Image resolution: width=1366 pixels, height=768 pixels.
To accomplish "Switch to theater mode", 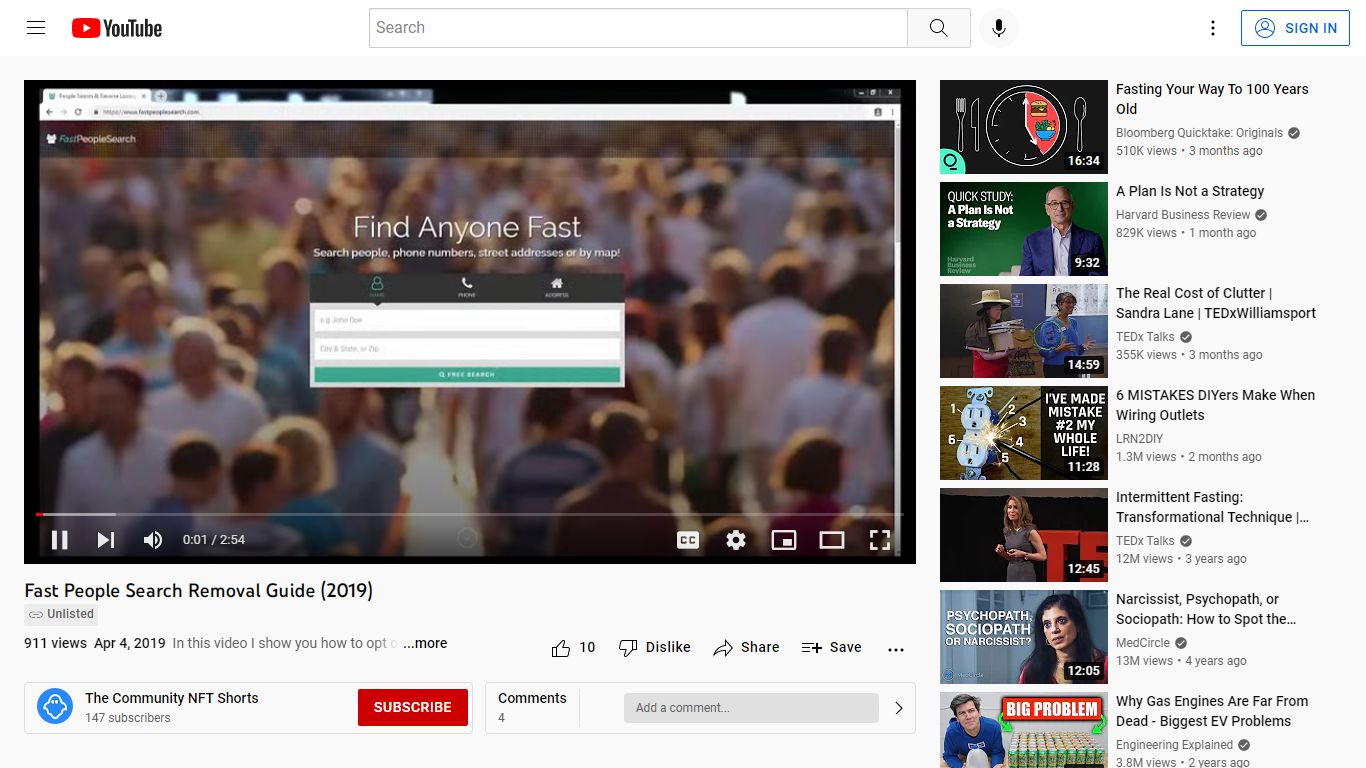I will 832,540.
